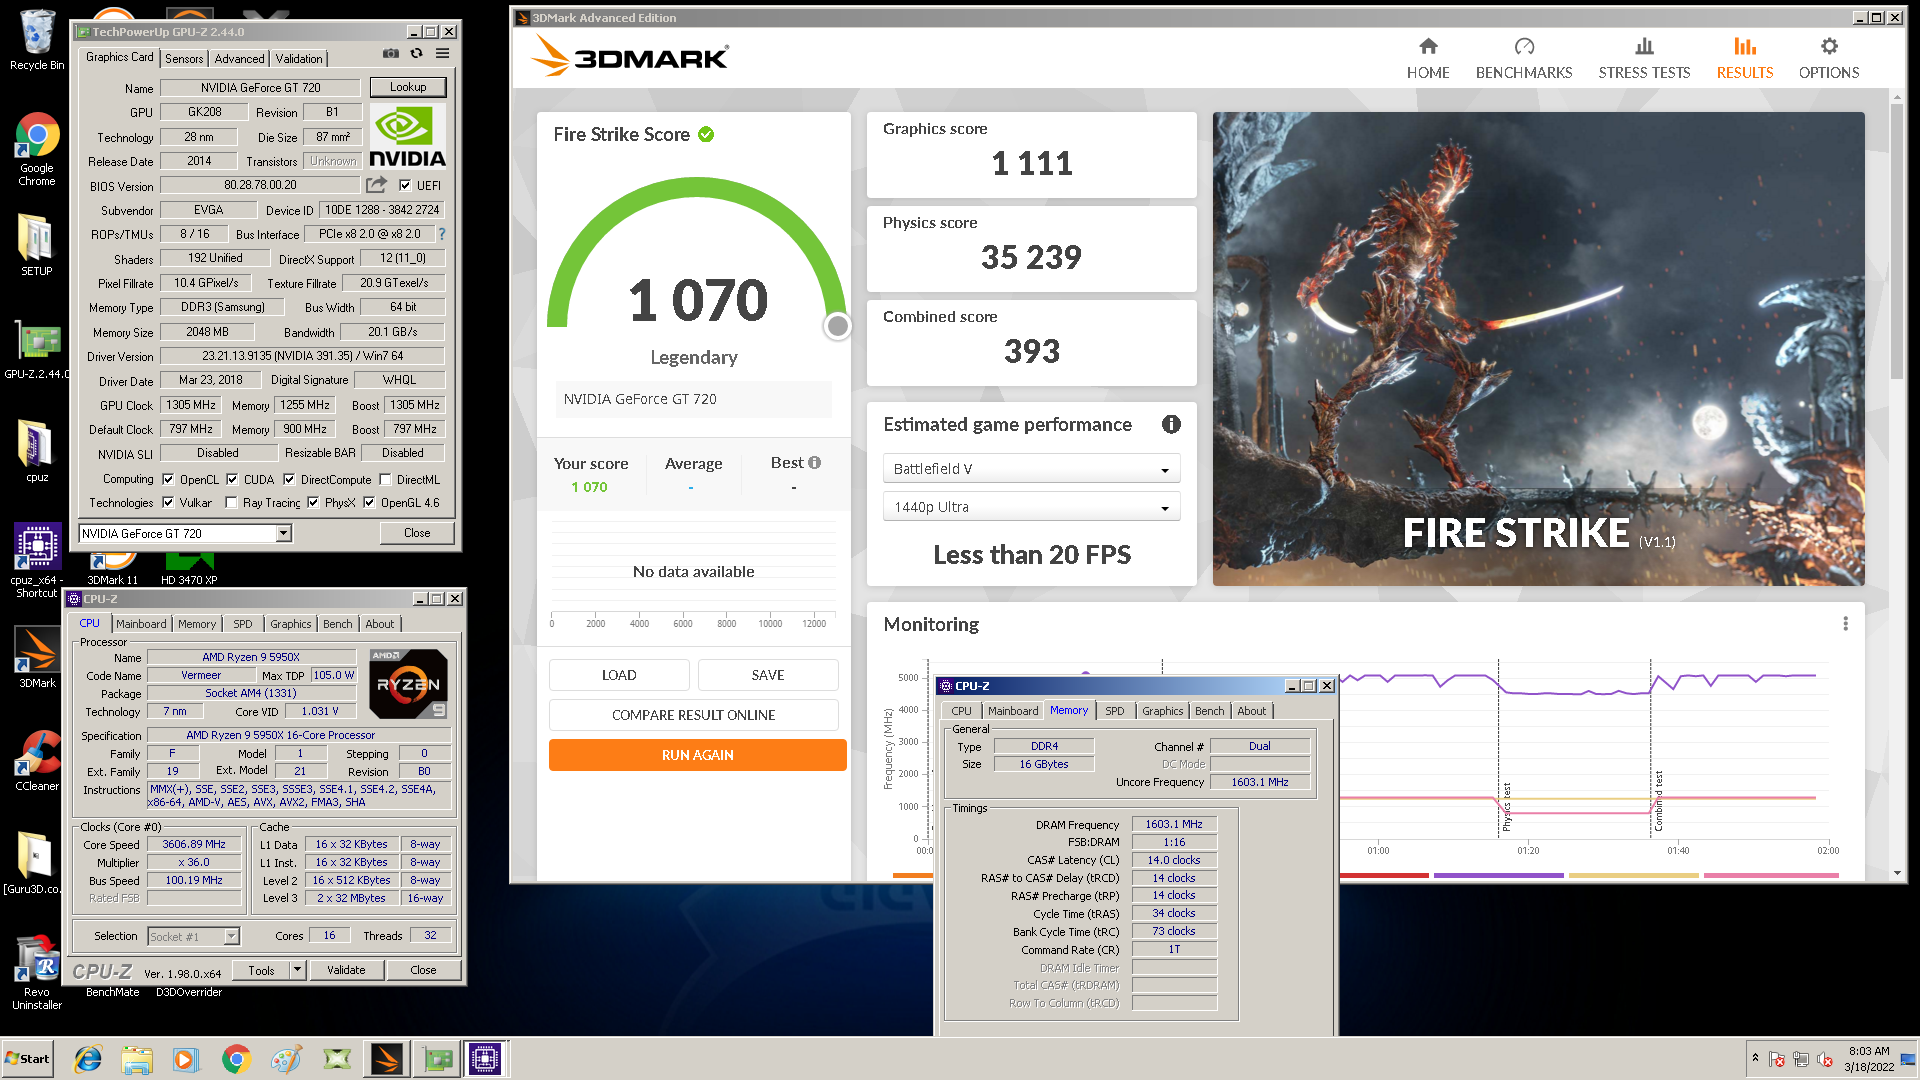Click the Fire Strike score gauge handle
Screen dimensions: 1920x1080
coord(838,326)
